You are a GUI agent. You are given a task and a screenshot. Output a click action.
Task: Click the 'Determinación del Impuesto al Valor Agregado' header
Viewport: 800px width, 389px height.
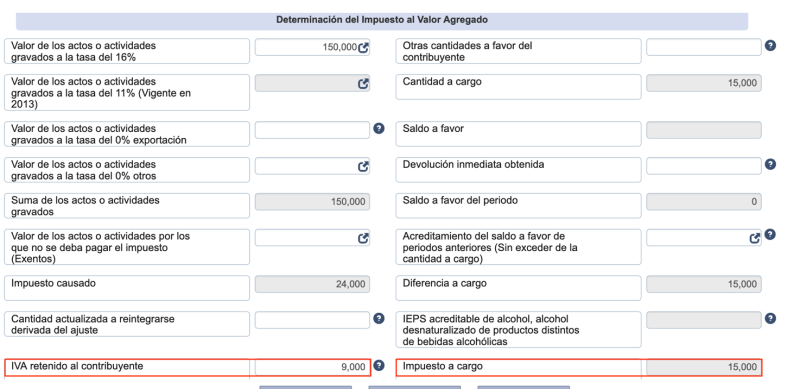pos(382,20)
